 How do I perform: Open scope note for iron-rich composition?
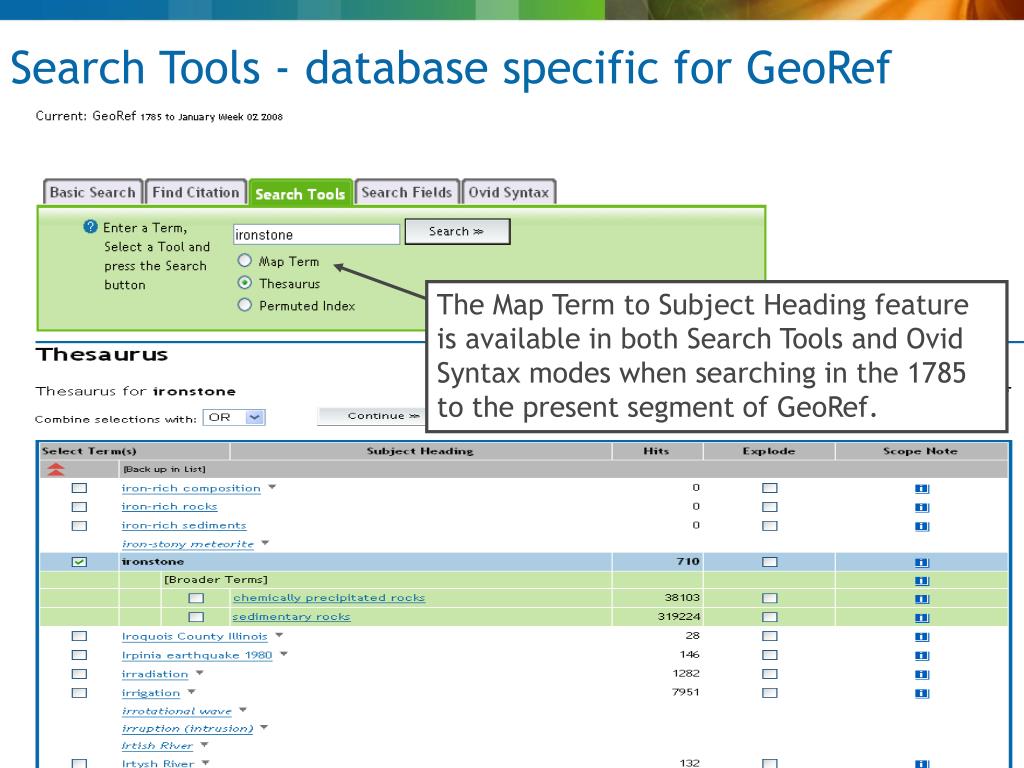pos(921,488)
